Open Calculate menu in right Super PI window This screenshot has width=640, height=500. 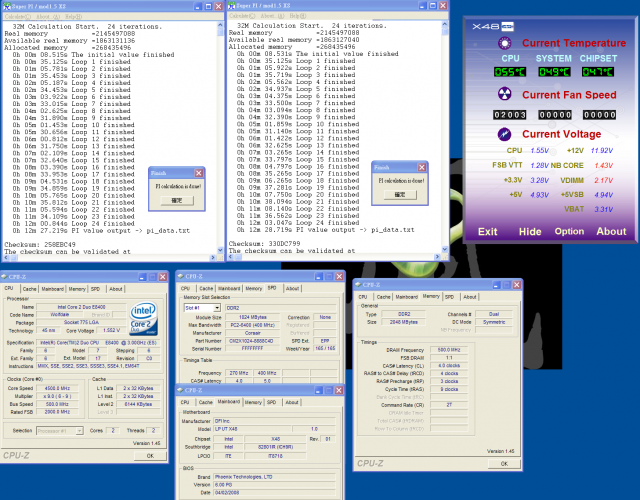[242, 16]
